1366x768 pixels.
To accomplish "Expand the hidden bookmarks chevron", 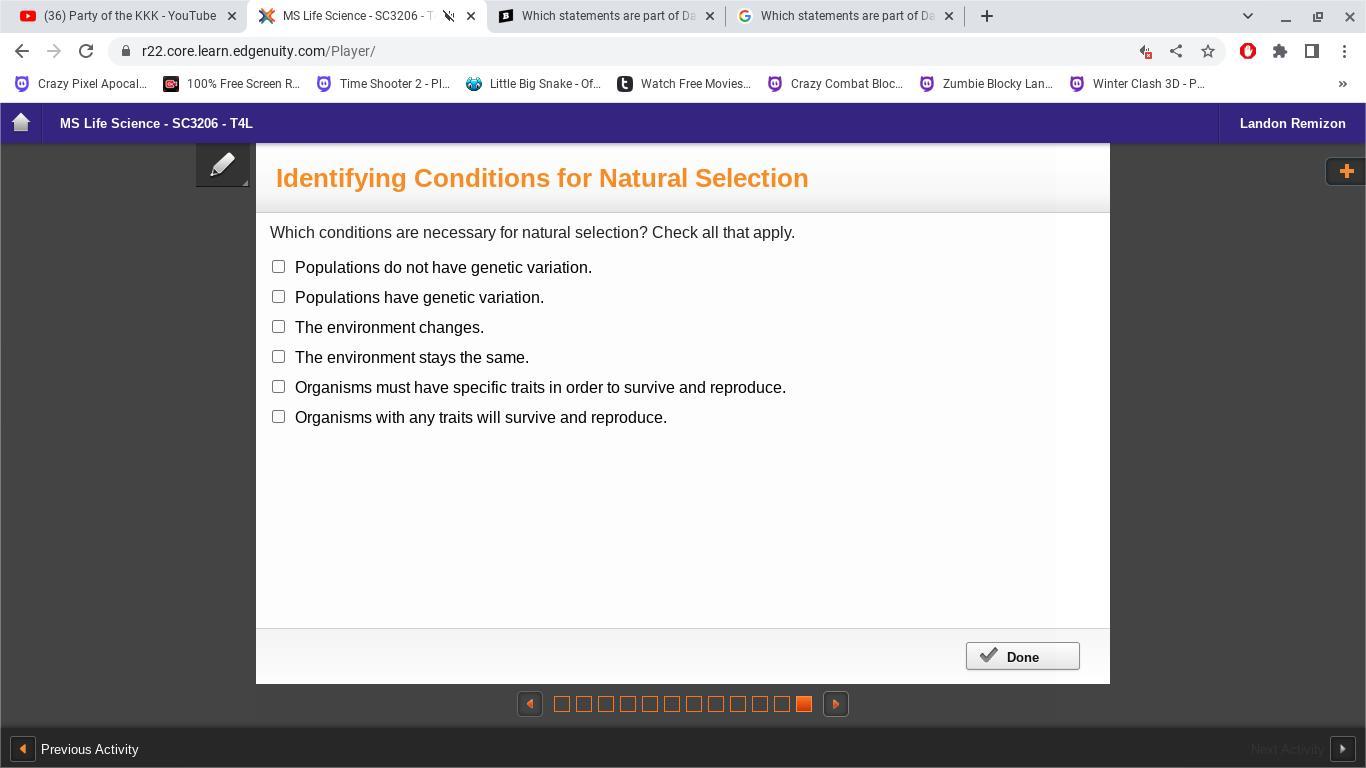I will point(1342,84).
